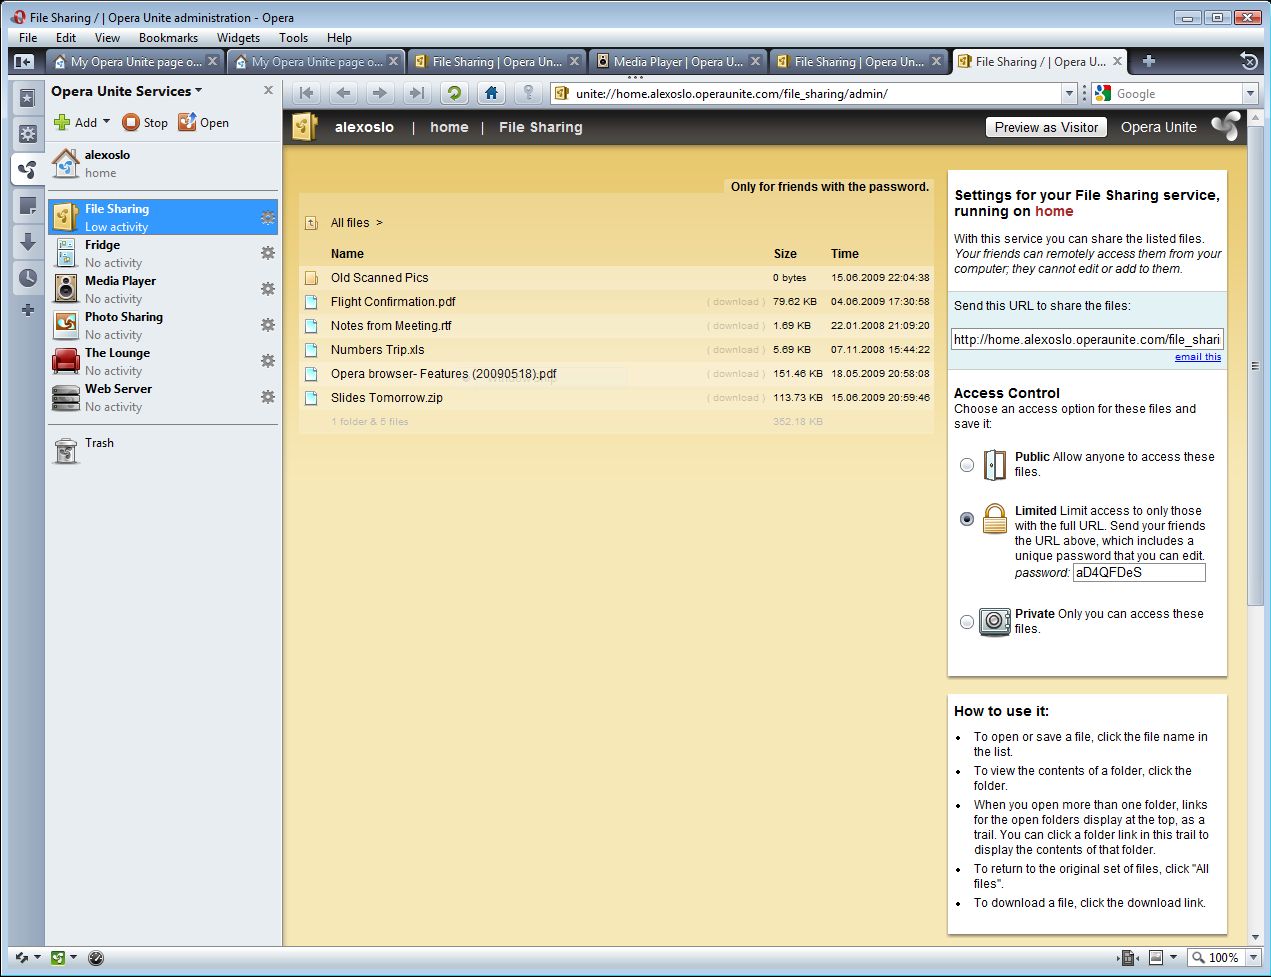Open the Bookmarks menu
This screenshot has width=1271, height=977.
pos(168,38)
